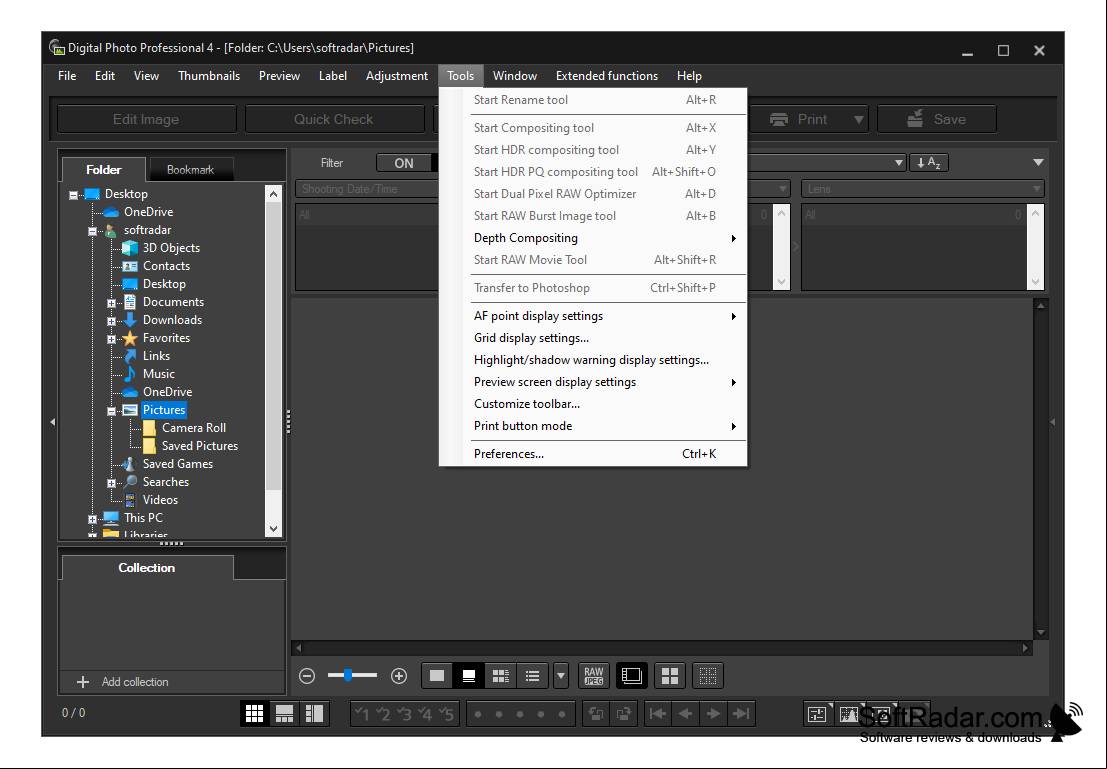1107x769 pixels.
Task: Collapse filter panel with top-right triangle
Action: click(x=1038, y=162)
